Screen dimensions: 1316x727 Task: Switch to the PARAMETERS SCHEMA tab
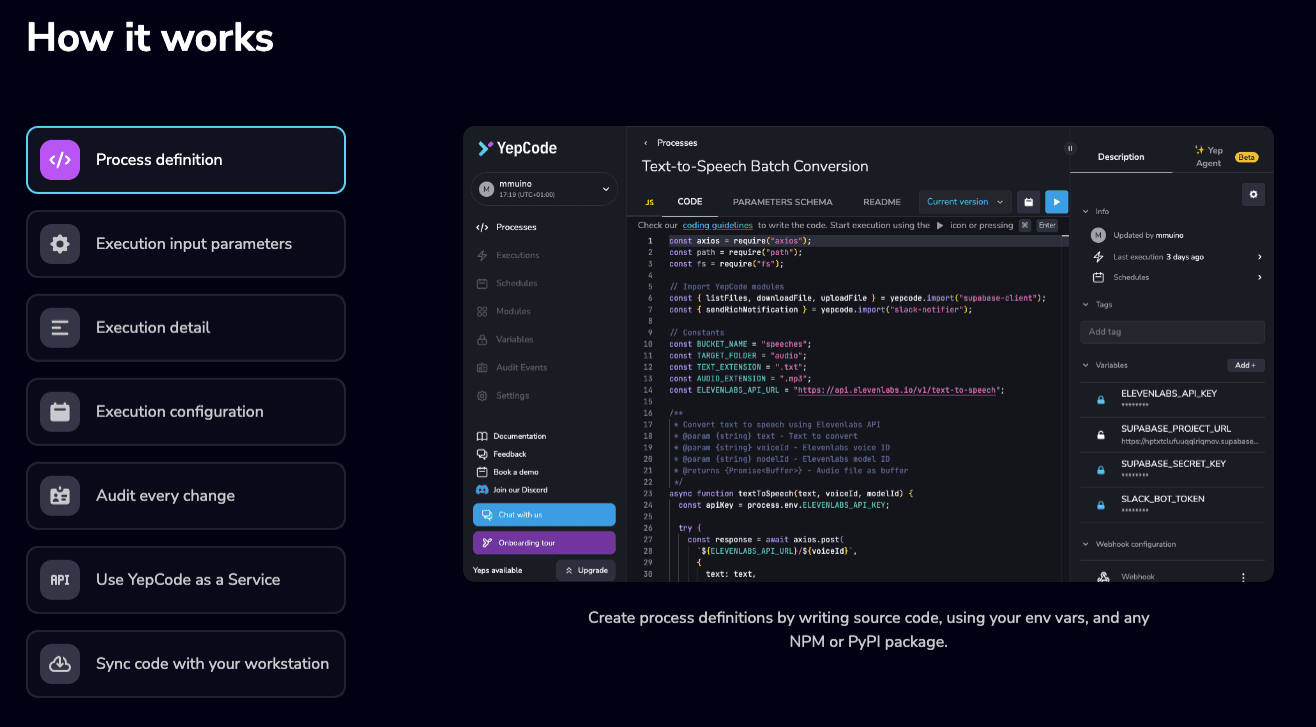pyautogui.click(x=782, y=202)
